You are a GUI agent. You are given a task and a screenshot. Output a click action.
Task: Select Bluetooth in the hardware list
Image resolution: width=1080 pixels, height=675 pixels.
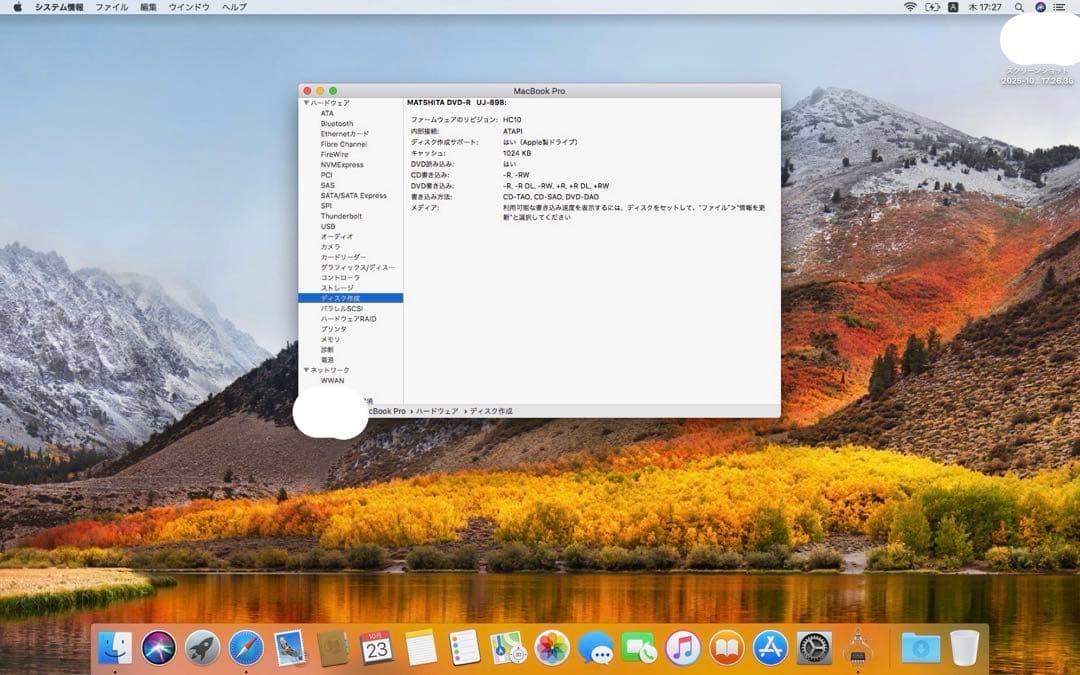[337, 124]
